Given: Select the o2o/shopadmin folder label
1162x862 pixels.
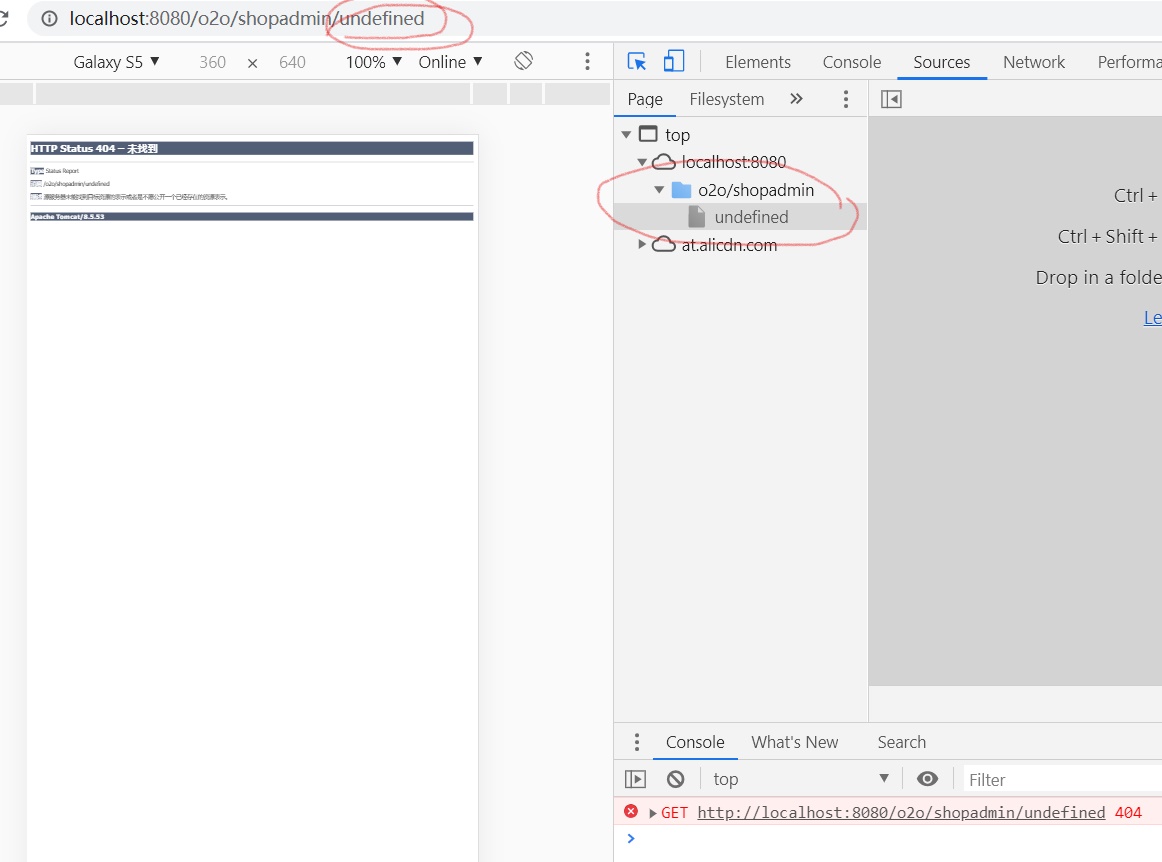Looking at the screenshot, I should 756,190.
